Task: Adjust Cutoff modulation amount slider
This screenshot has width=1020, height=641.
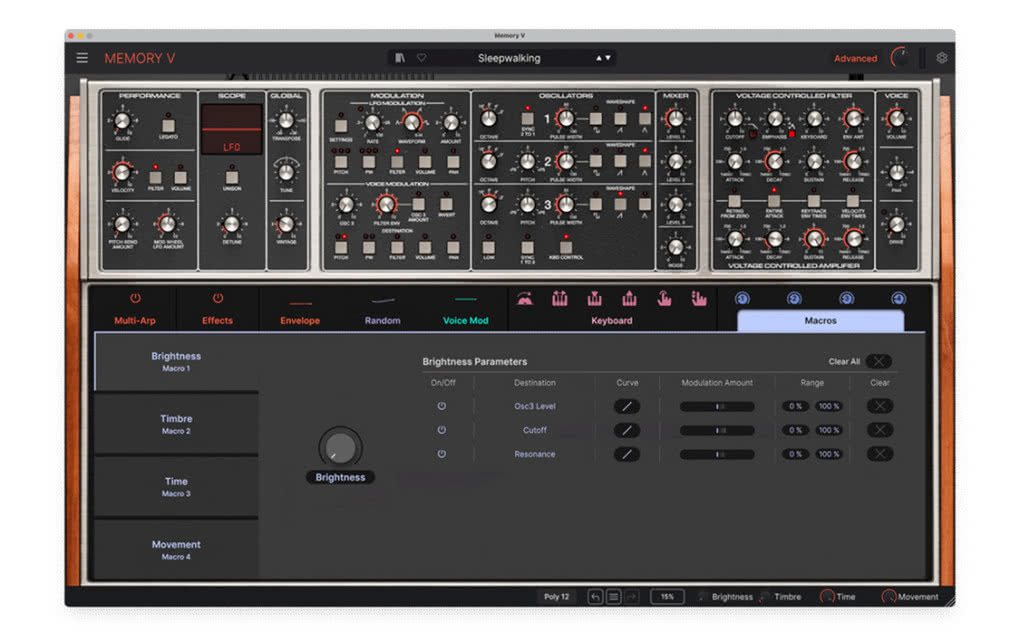Action: click(718, 430)
